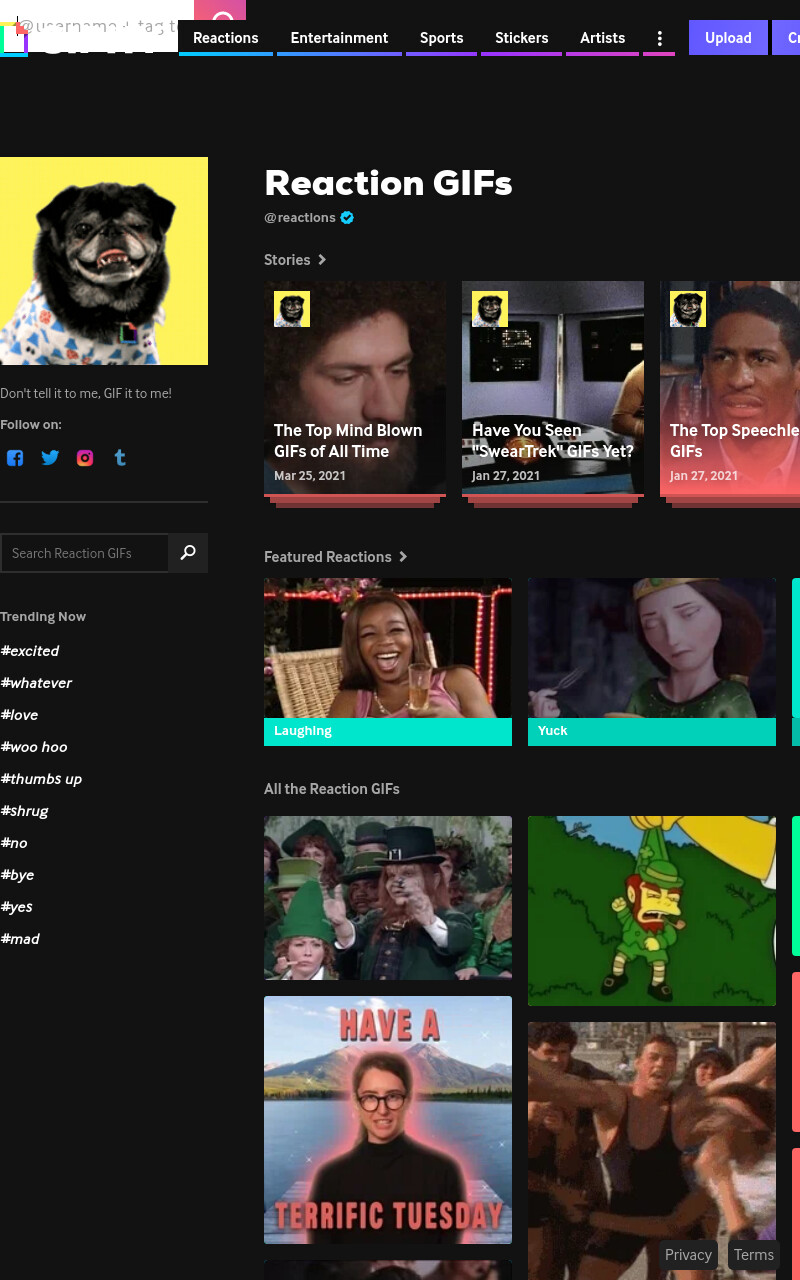This screenshot has width=800, height=1280.
Task: Select trending tag #excited
Action: [30, 651]
